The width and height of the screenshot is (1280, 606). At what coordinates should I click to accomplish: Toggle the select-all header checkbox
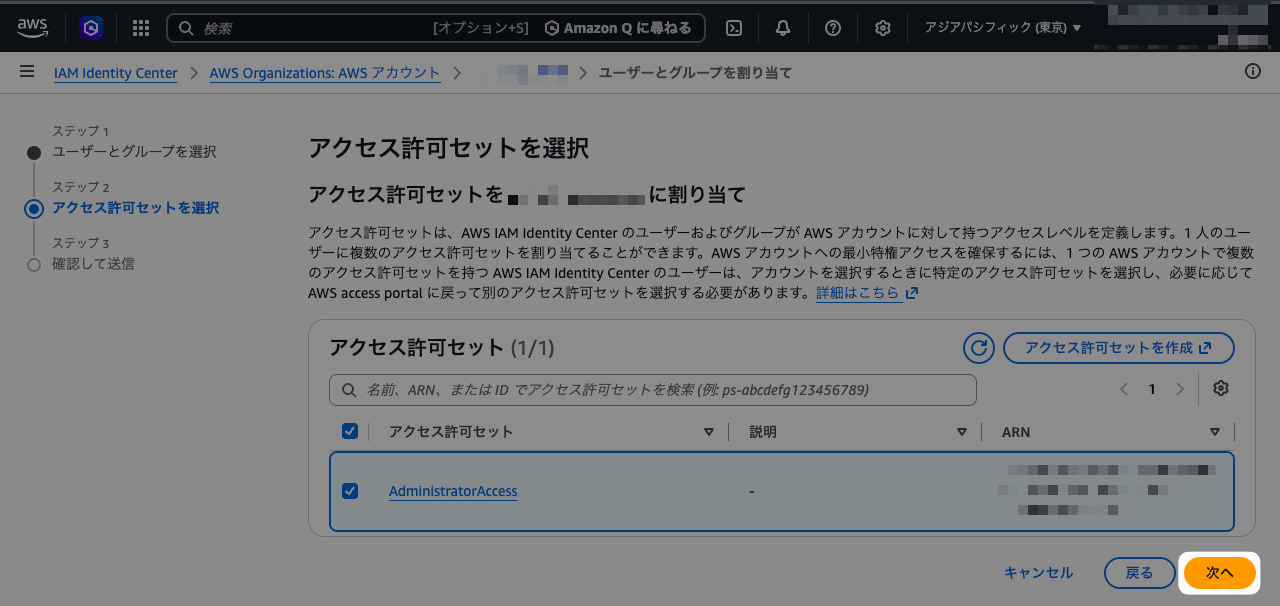[350, 431]
